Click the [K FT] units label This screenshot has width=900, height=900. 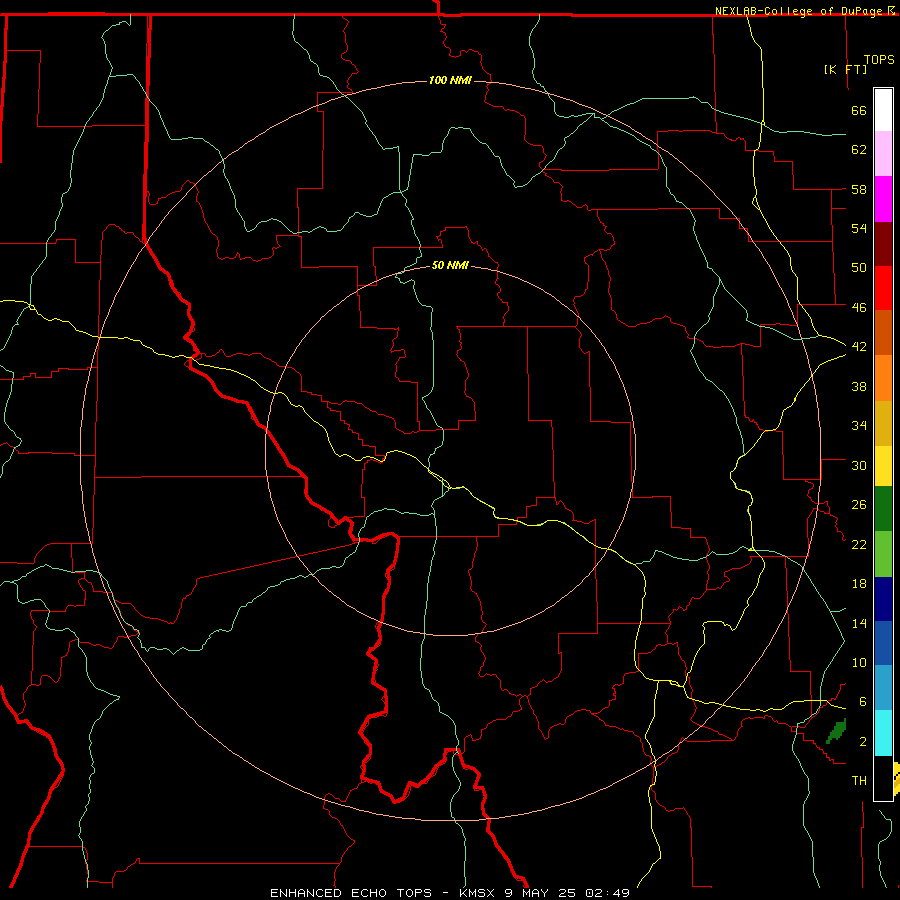[845, 69]
